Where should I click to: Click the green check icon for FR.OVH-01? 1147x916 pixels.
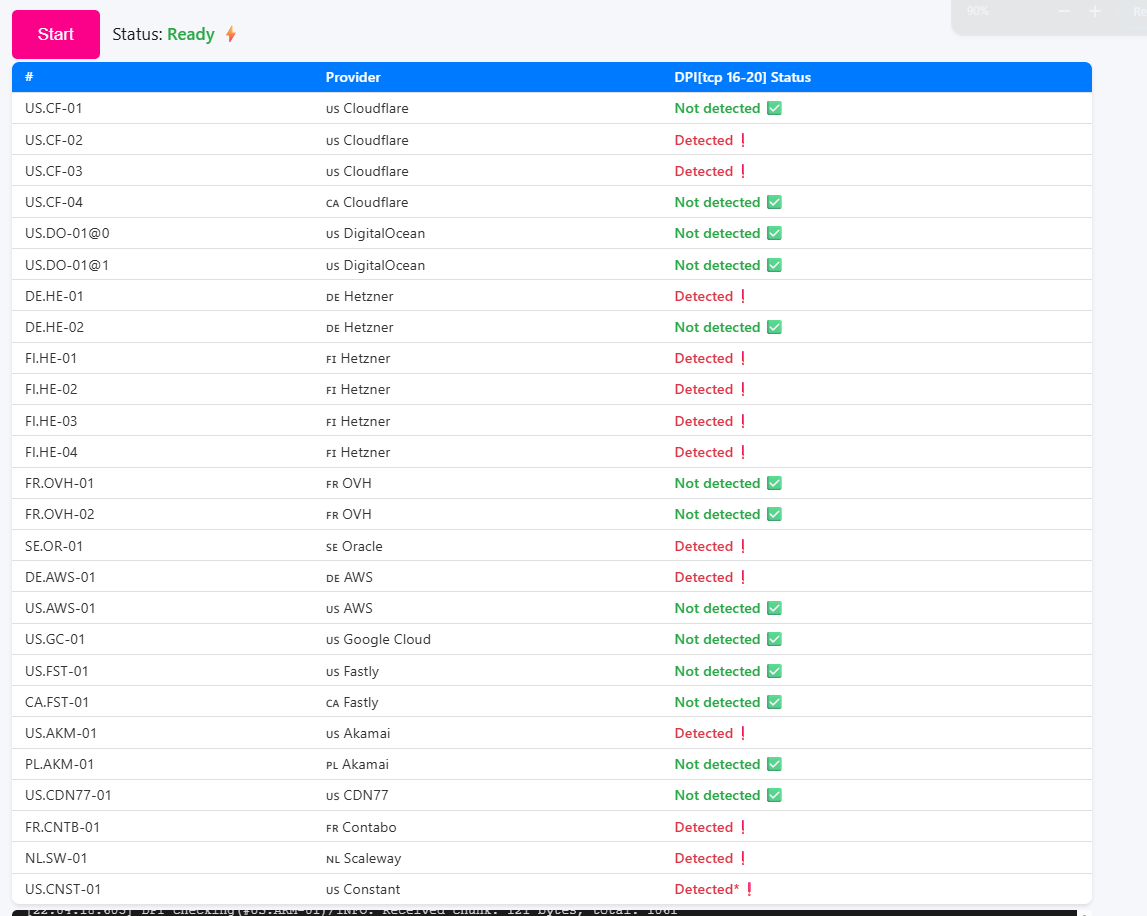(775, 483)
